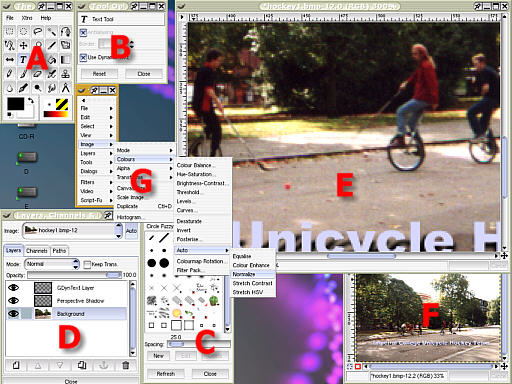The image size is (512, 384).
Task: Click the Reset button in Tool Options
Action: pyautogui.click(x=99, y=74)
